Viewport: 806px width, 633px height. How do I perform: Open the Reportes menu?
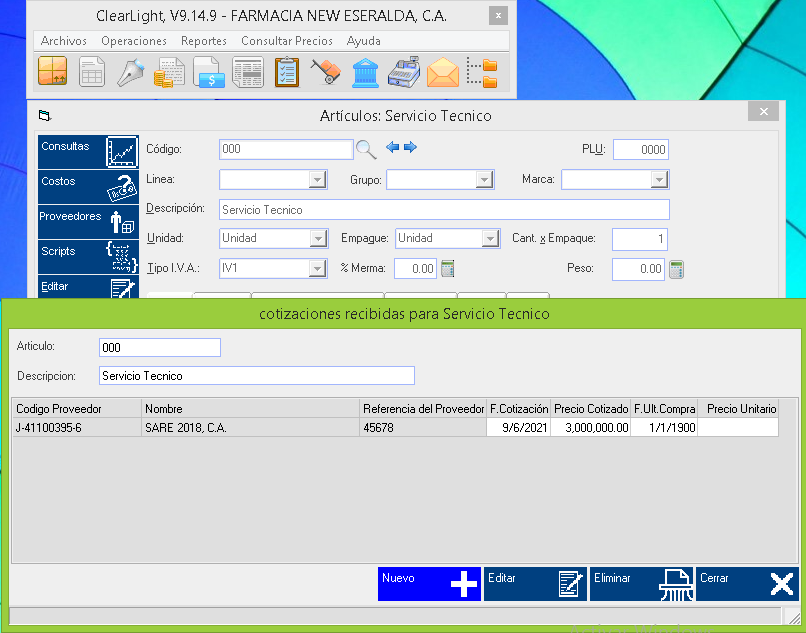coord(203,41)
